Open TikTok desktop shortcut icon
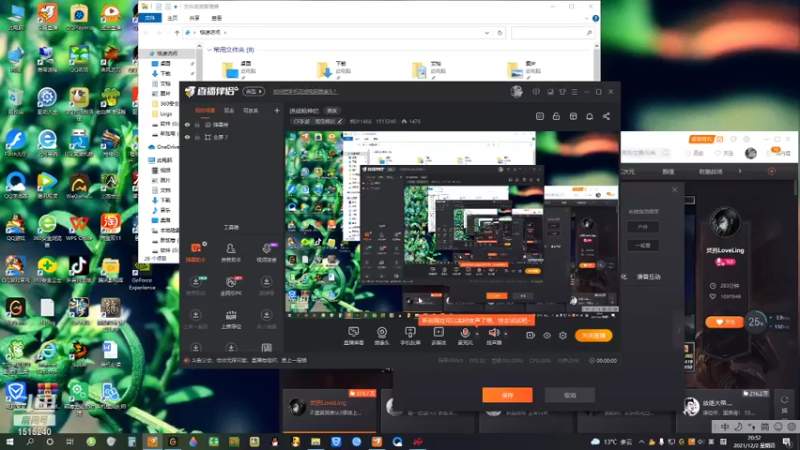 [x=79, y=269]
